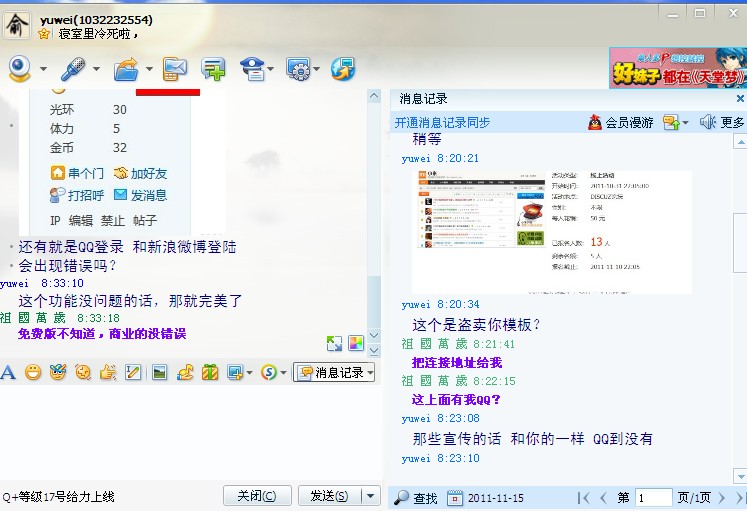Open the color scheme swatch icon

click(x=356, y=343)
